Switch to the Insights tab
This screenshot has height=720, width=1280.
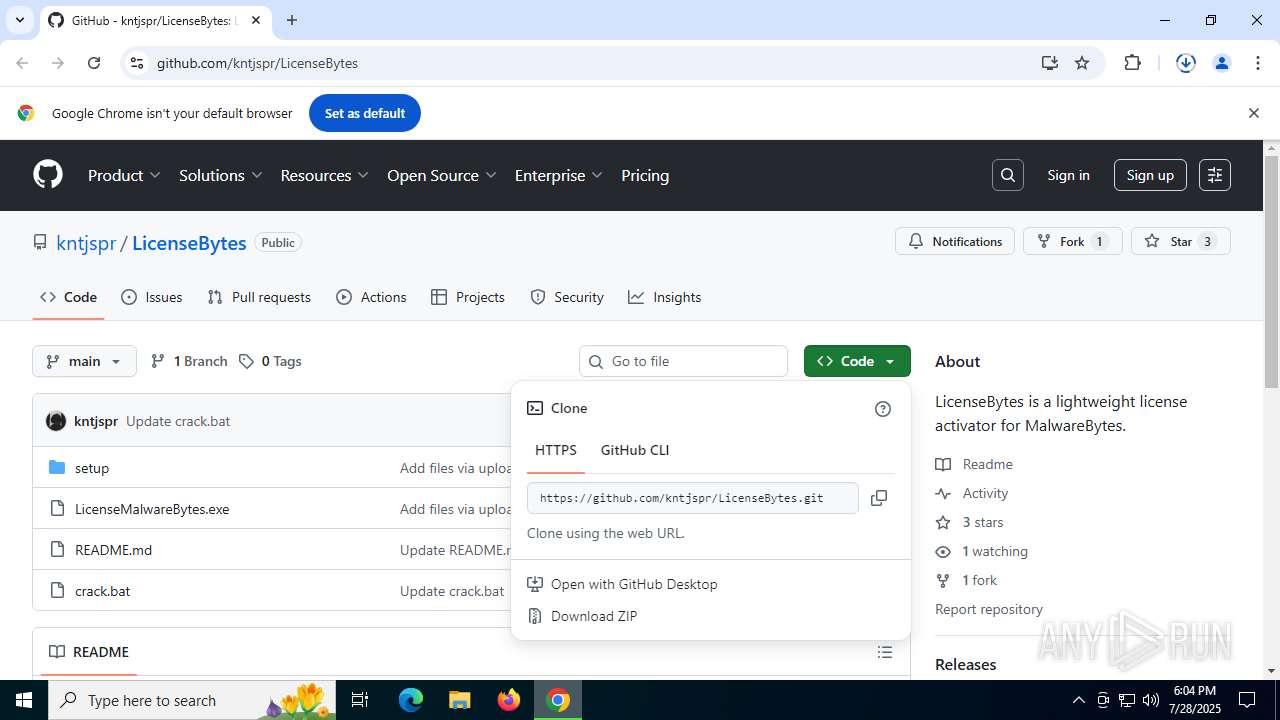click(665, 297)
